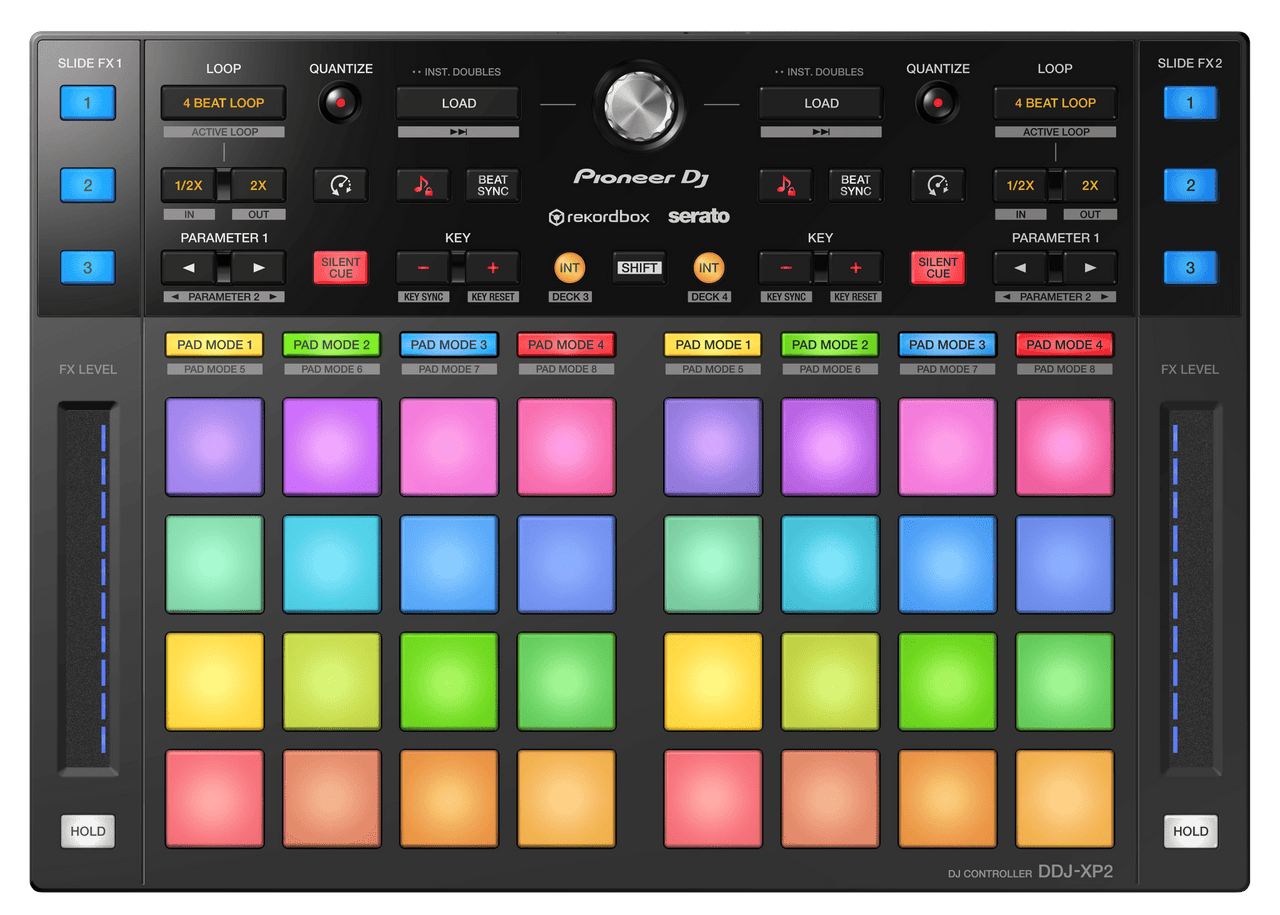Enable SILENT CUE on the left deck

tap(340, 268)
